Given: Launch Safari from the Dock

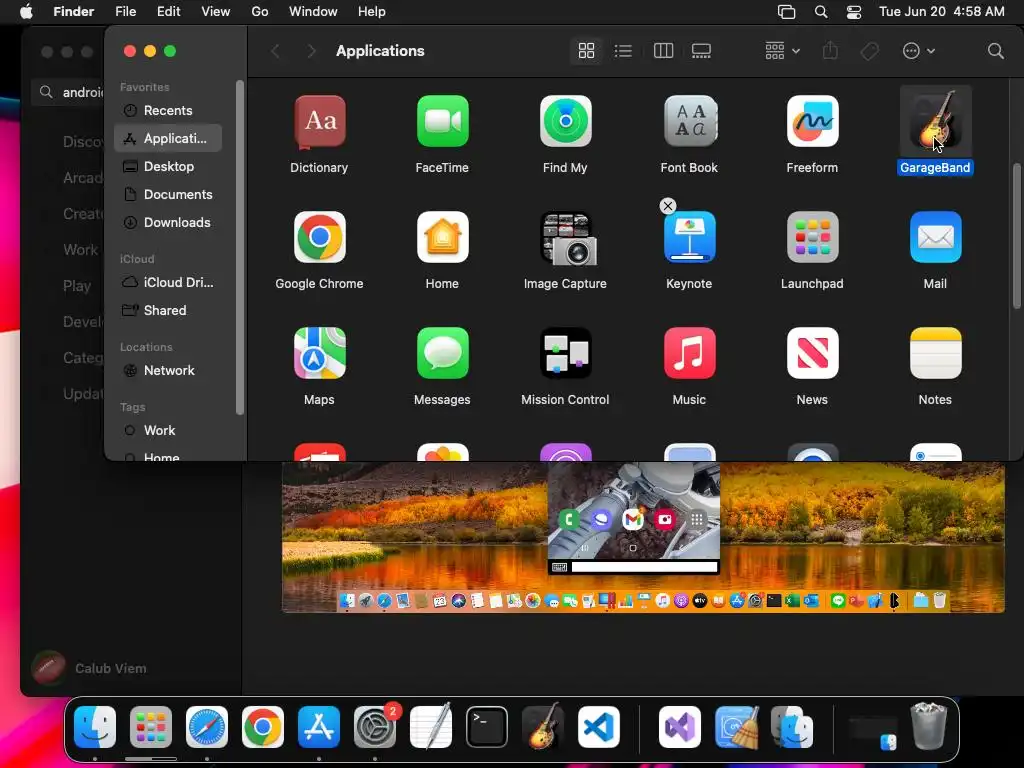Looking at the screenshot, I should (x=207, y=727).
